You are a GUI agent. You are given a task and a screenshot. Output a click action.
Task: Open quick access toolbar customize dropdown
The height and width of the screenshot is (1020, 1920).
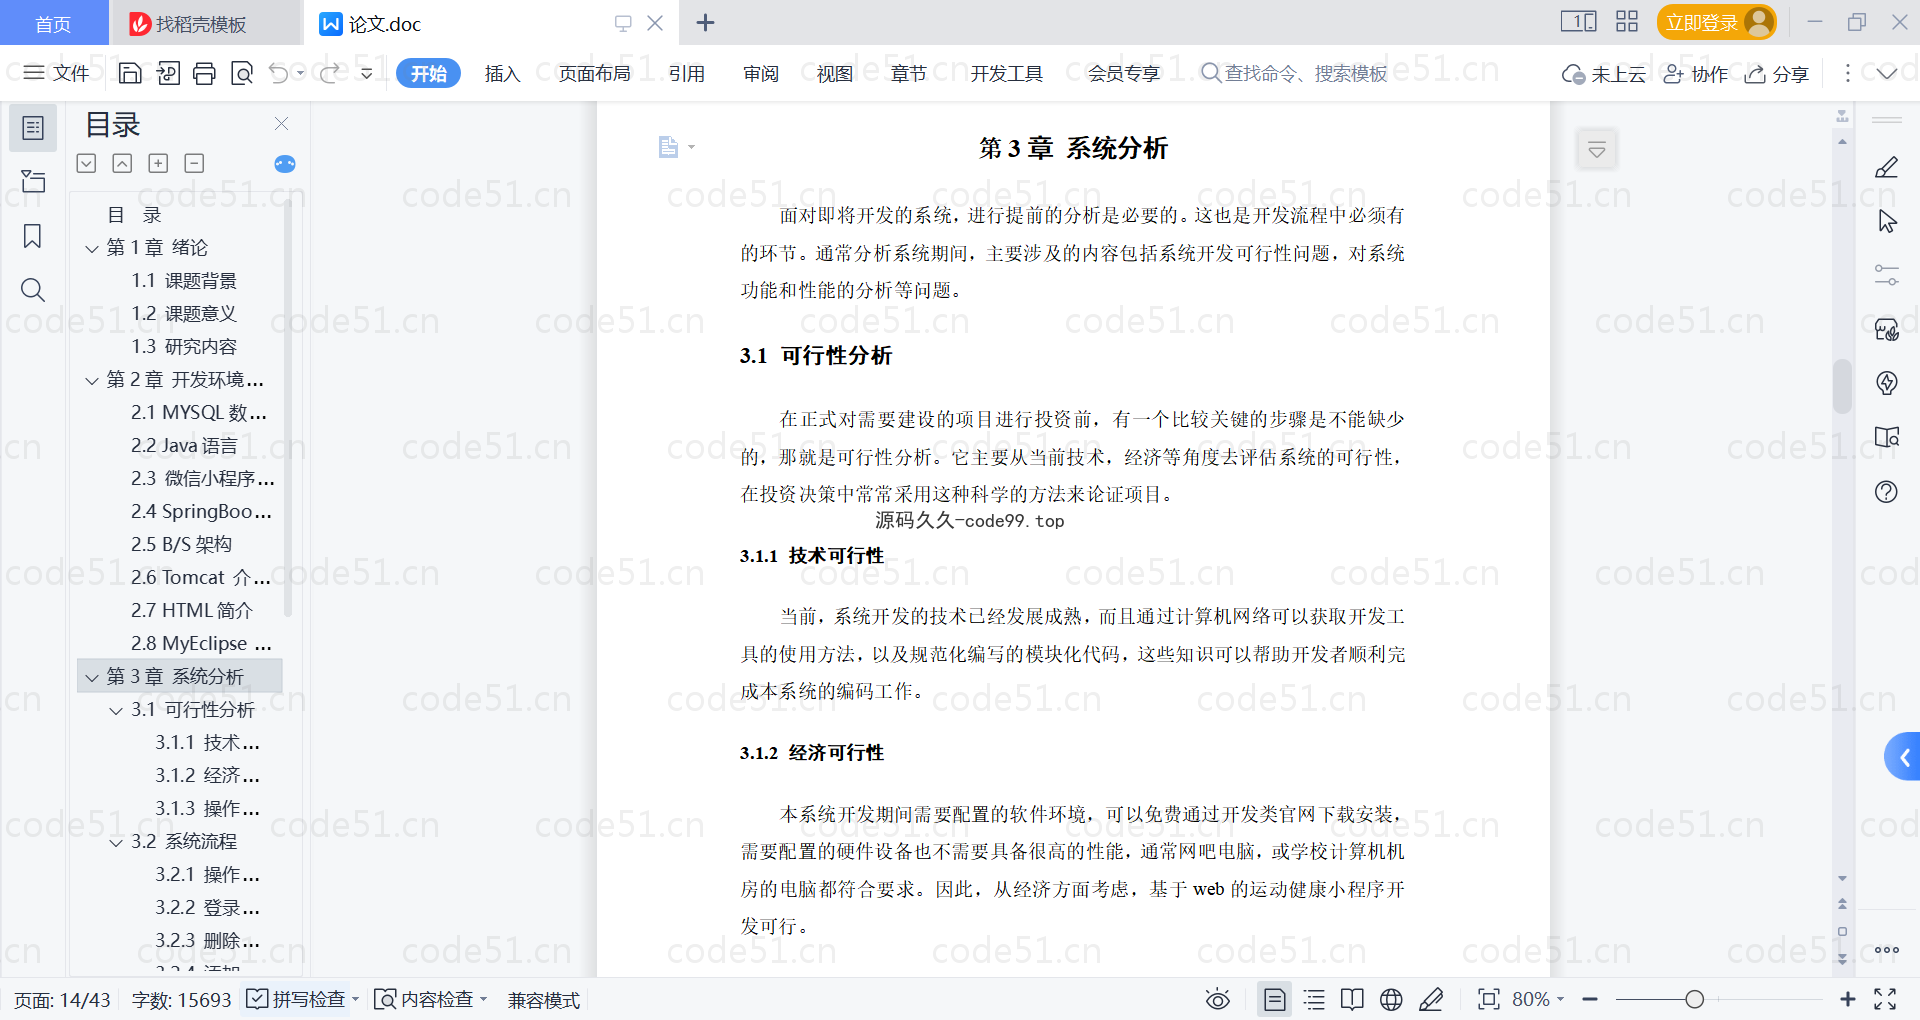pos(367,73)
